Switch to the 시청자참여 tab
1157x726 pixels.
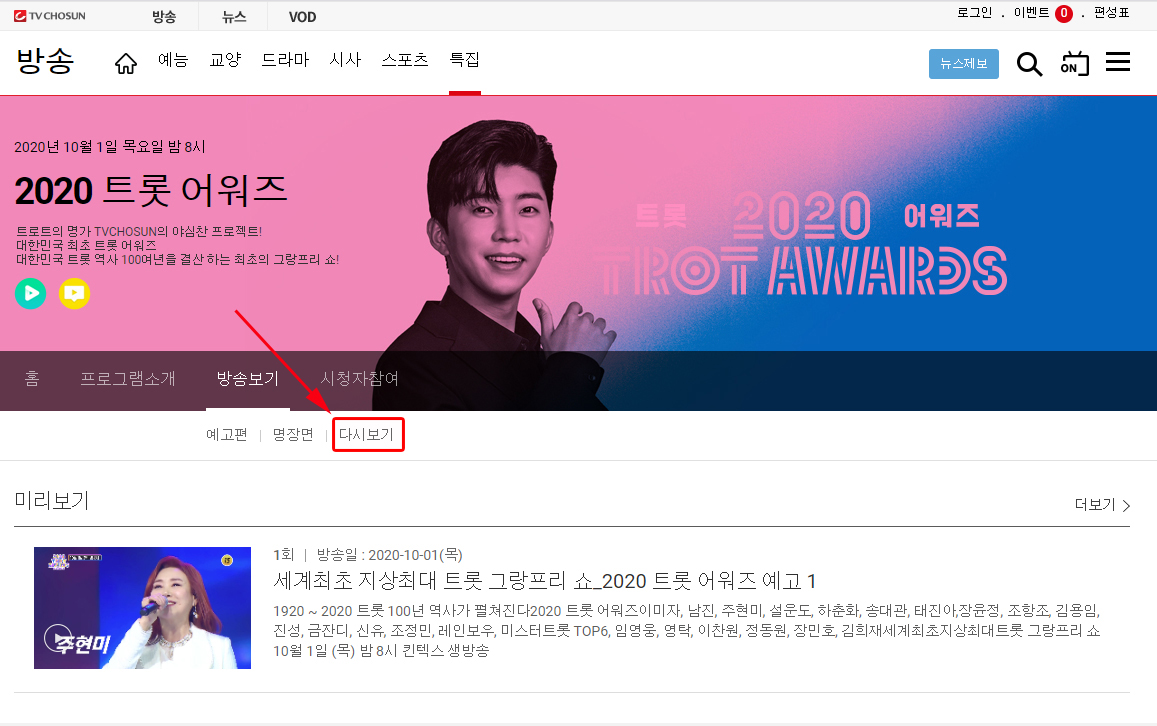(x=359, y=378)
